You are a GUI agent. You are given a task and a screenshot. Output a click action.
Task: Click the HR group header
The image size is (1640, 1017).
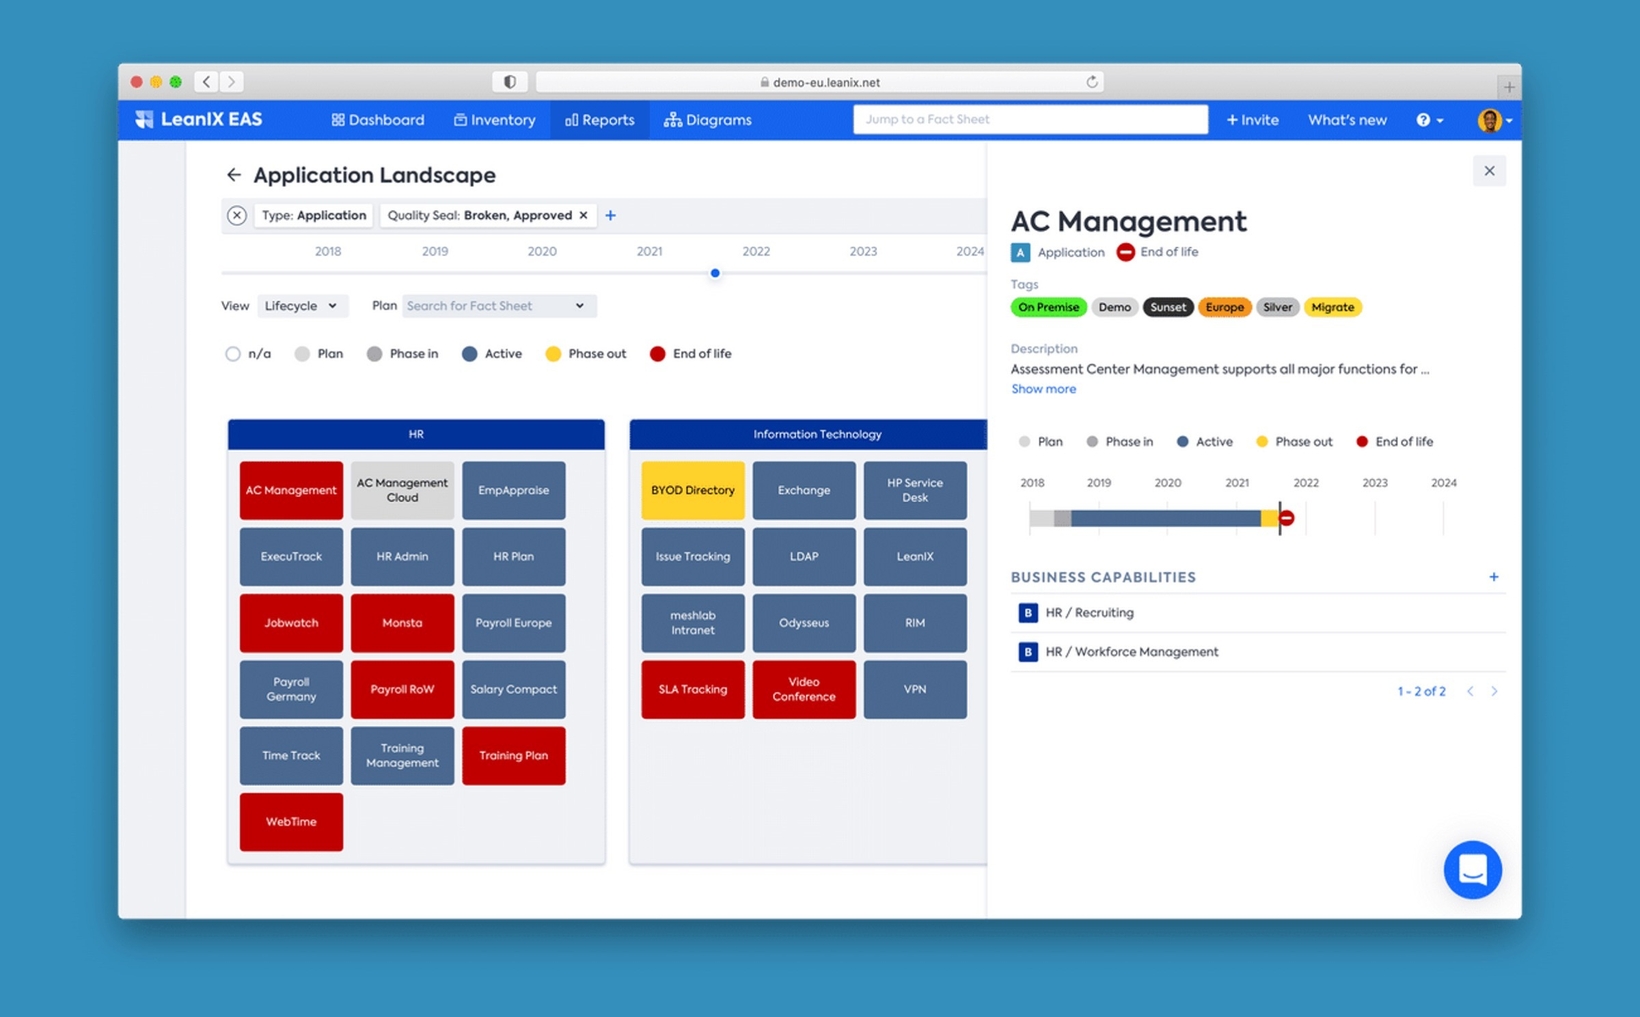click(416, 434)
